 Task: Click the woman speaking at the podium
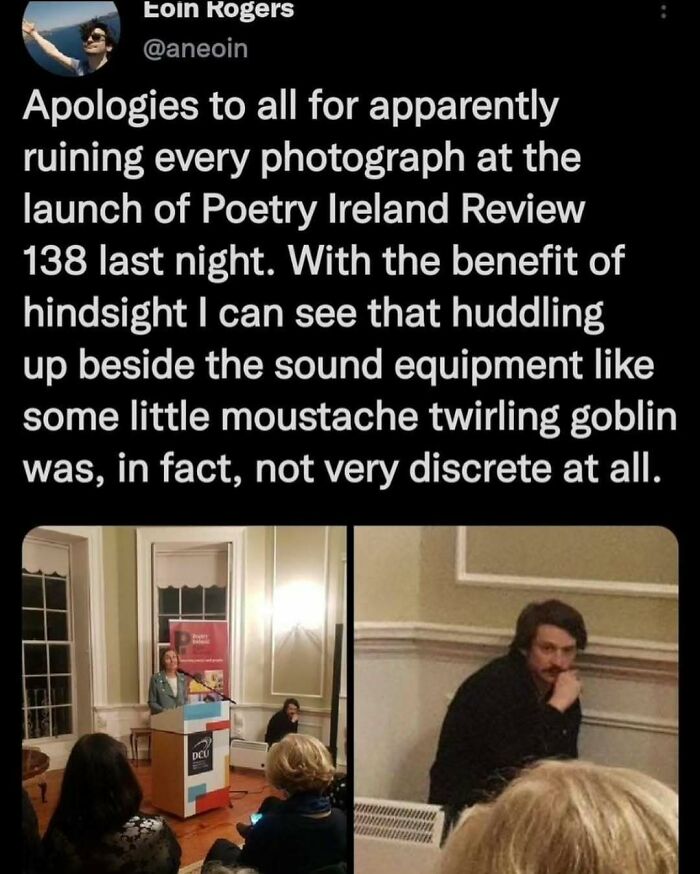point(166,681)
